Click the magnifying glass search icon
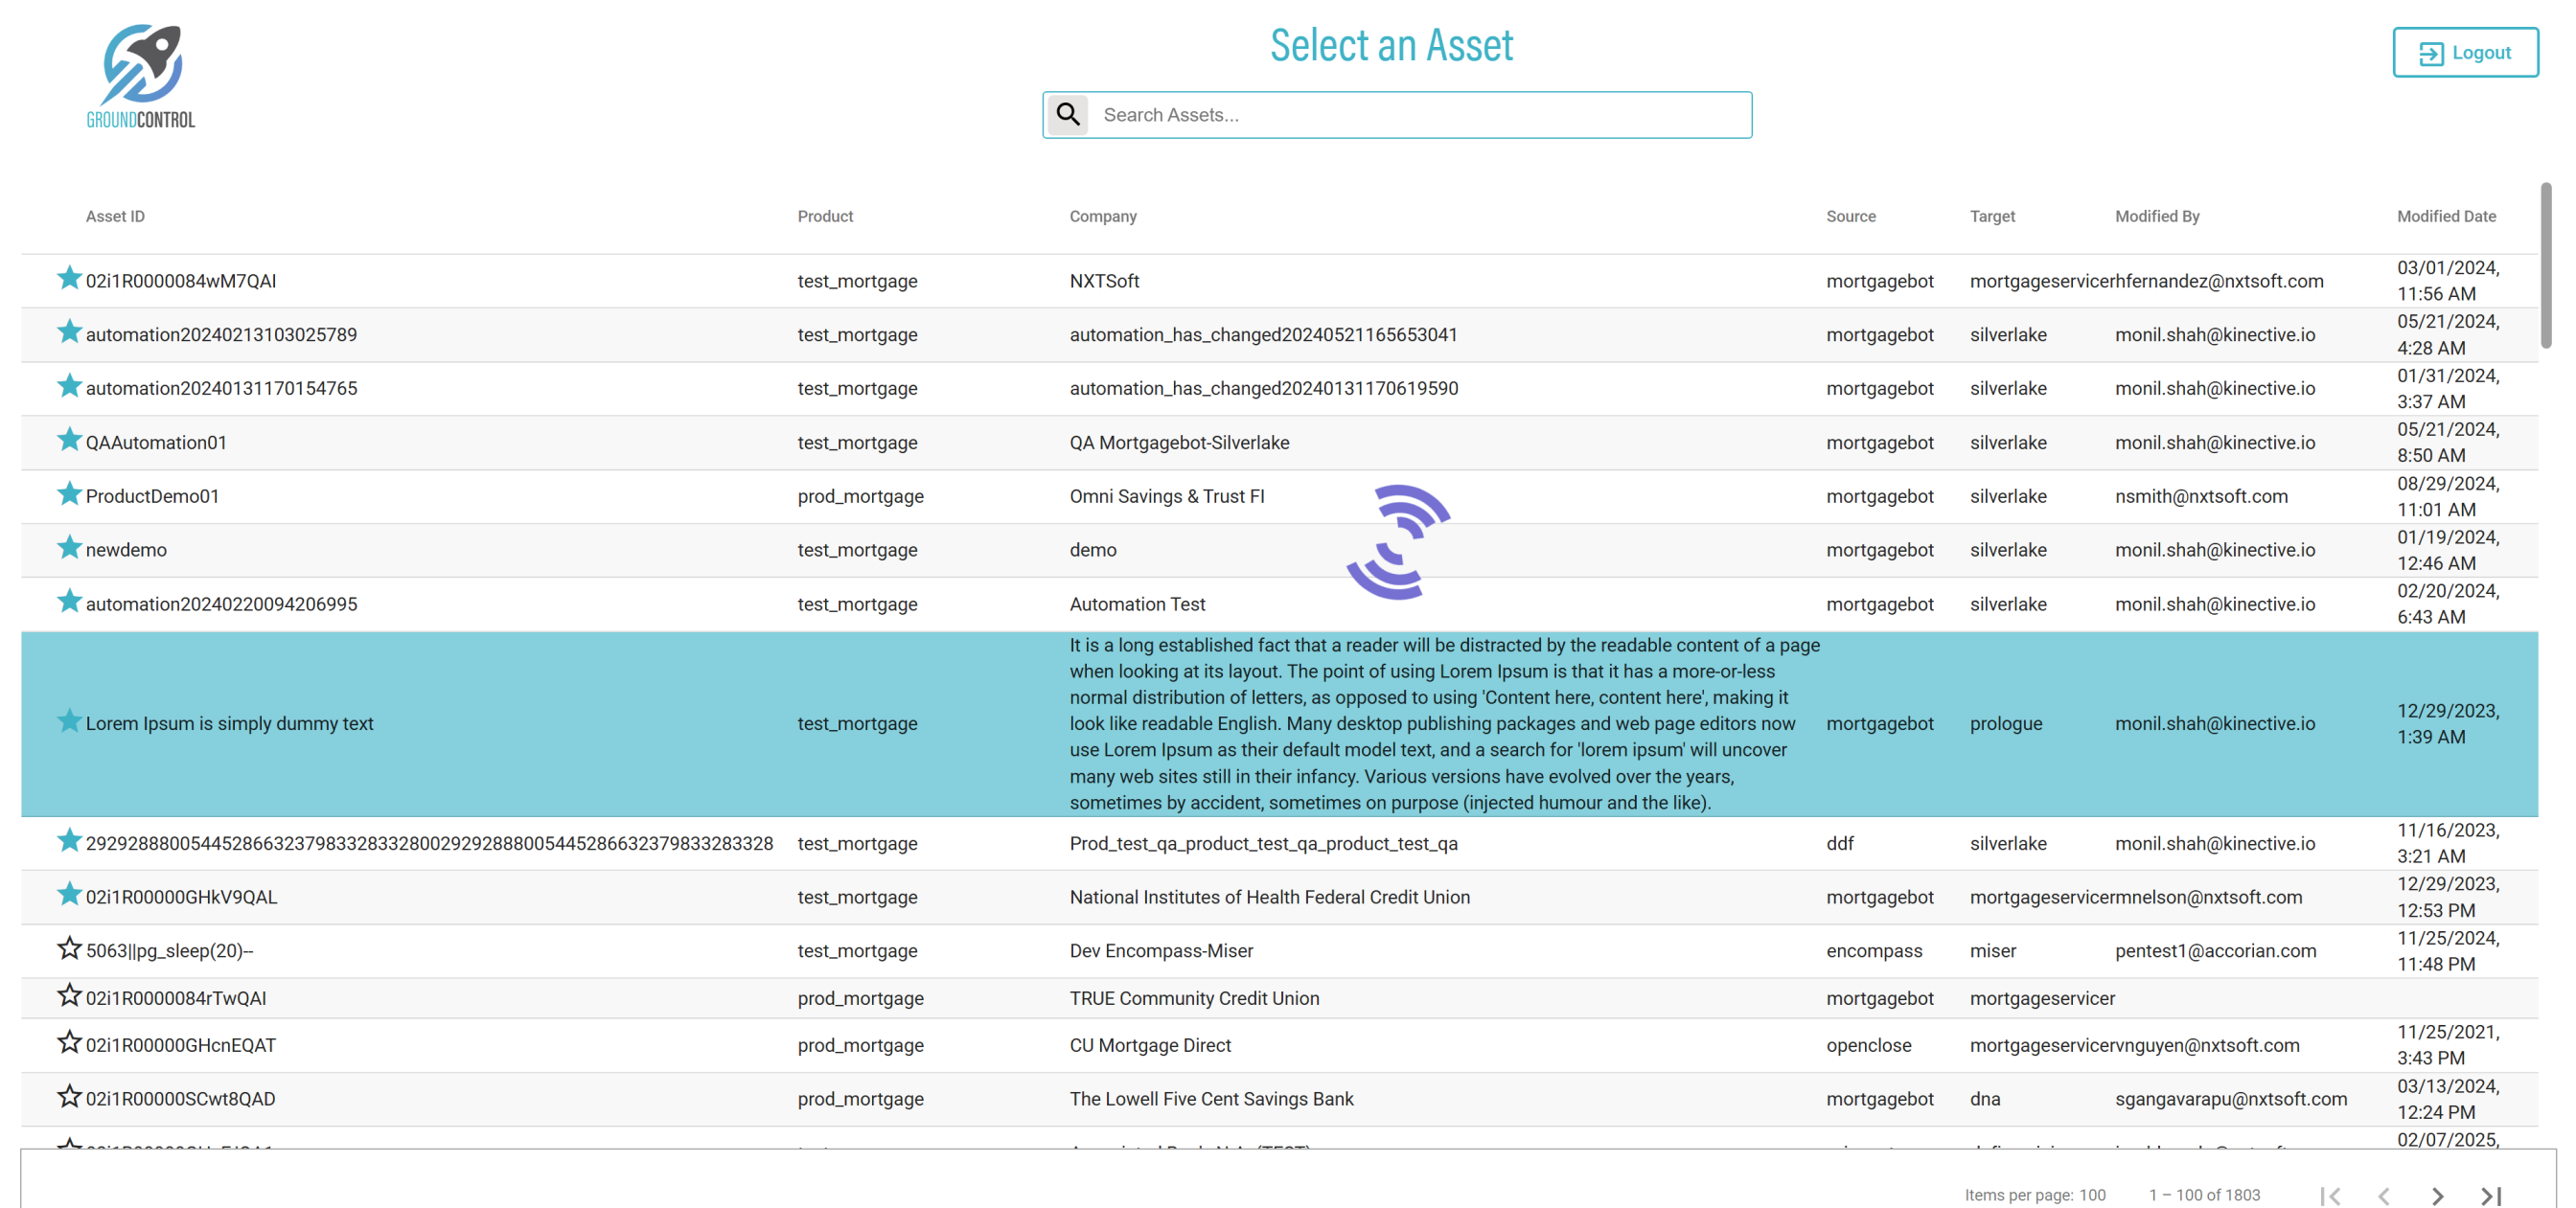The width and height of the screenshot is (2576, 1208). point(1067,115)
